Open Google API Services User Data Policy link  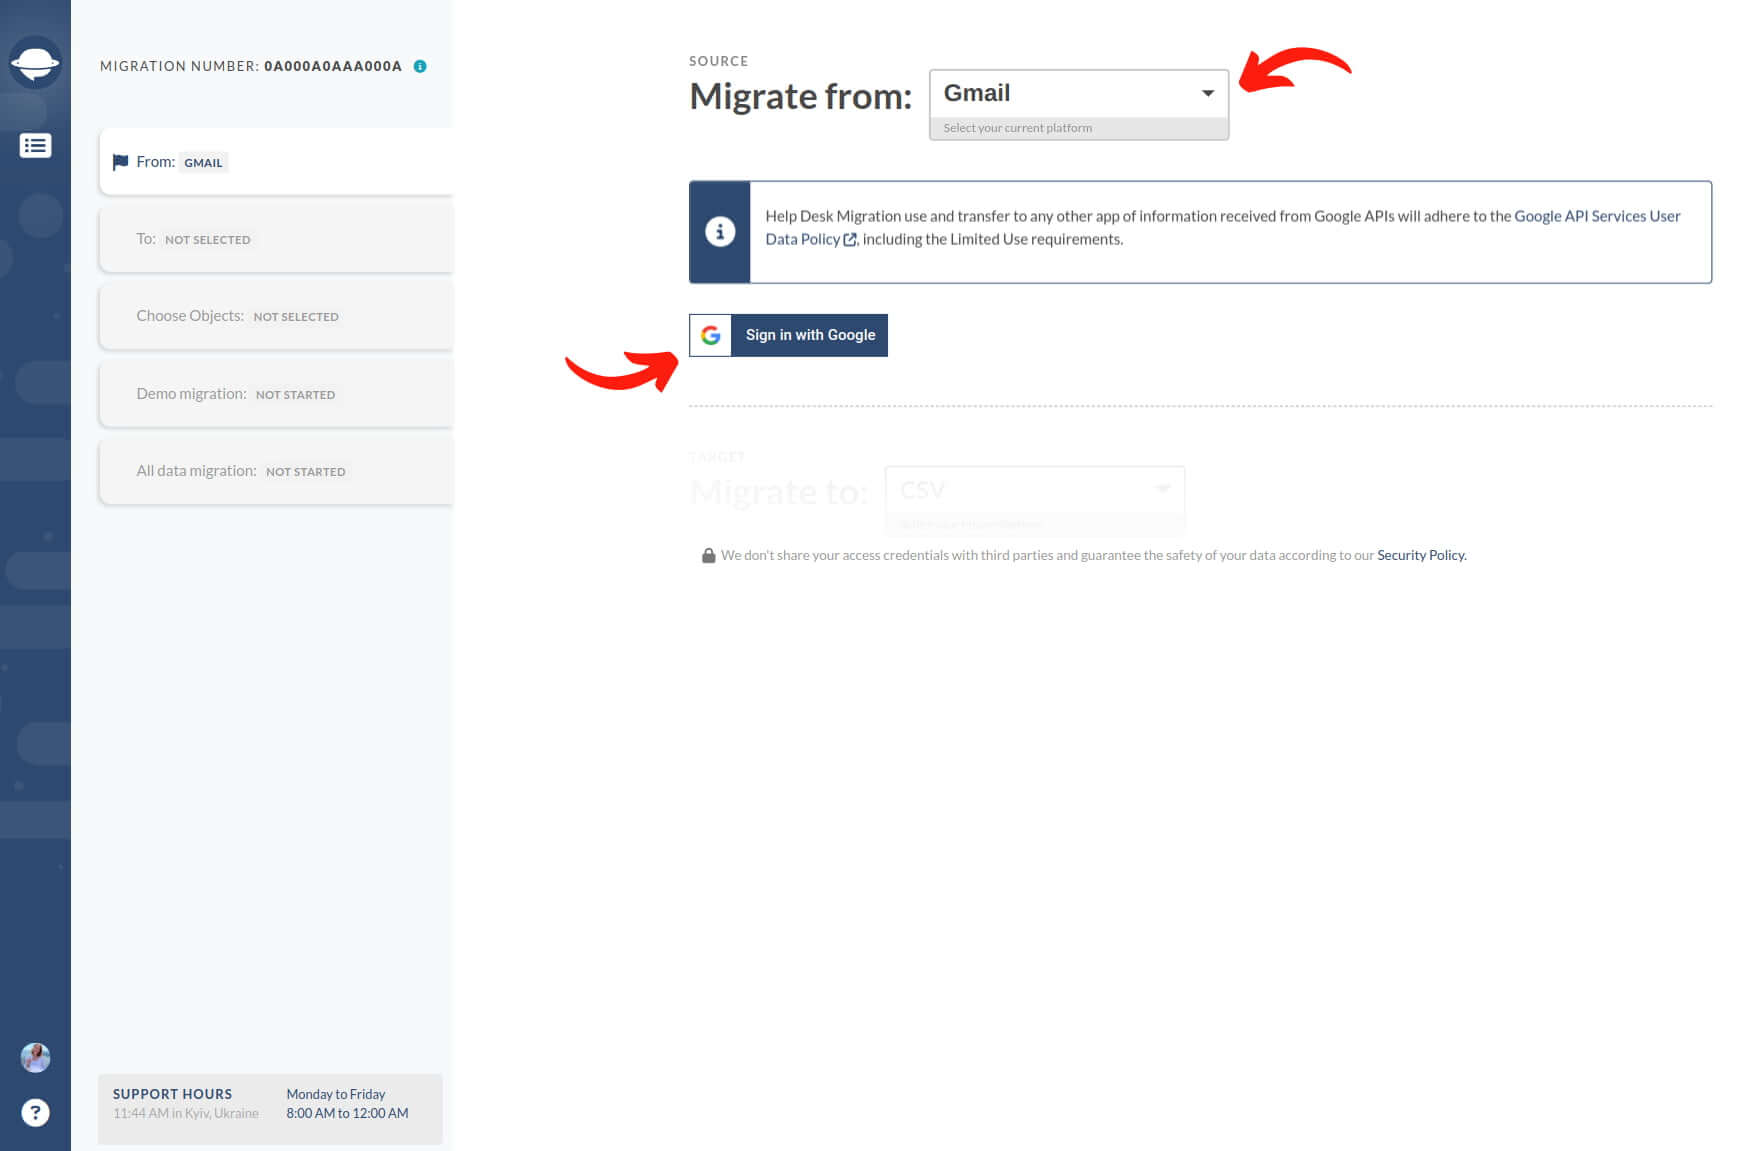(1597, 216)
